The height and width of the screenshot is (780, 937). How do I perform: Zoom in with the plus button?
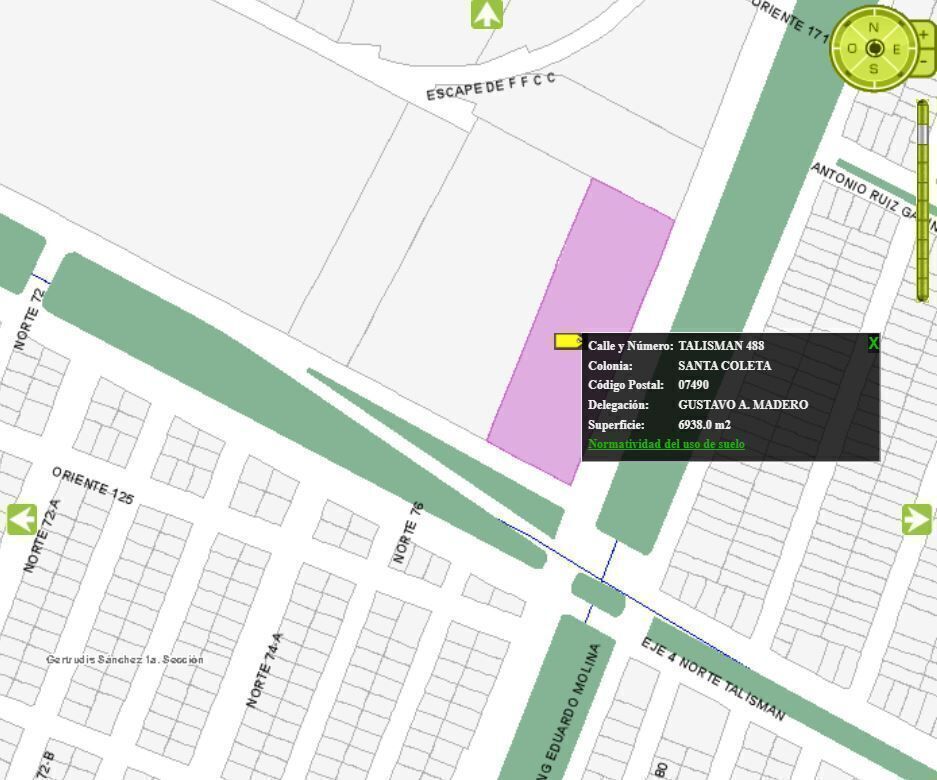pos(923,34)
